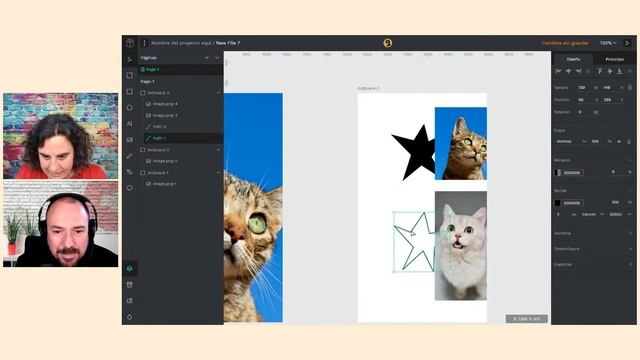Screen dimensions: 640x360
Task: Collapse the Artboard-1 layer group
Action: [218, 173]
